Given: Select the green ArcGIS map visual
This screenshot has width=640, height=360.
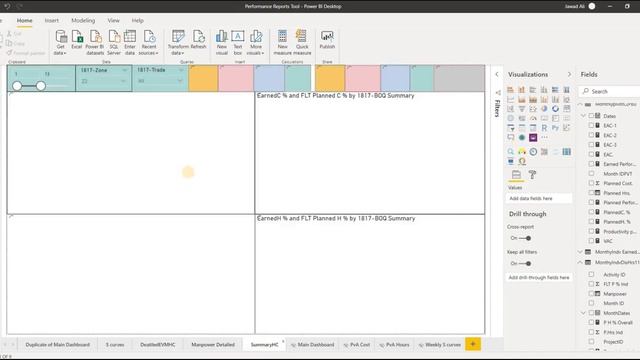Looking at the screenshot, I should click(522, 138).
